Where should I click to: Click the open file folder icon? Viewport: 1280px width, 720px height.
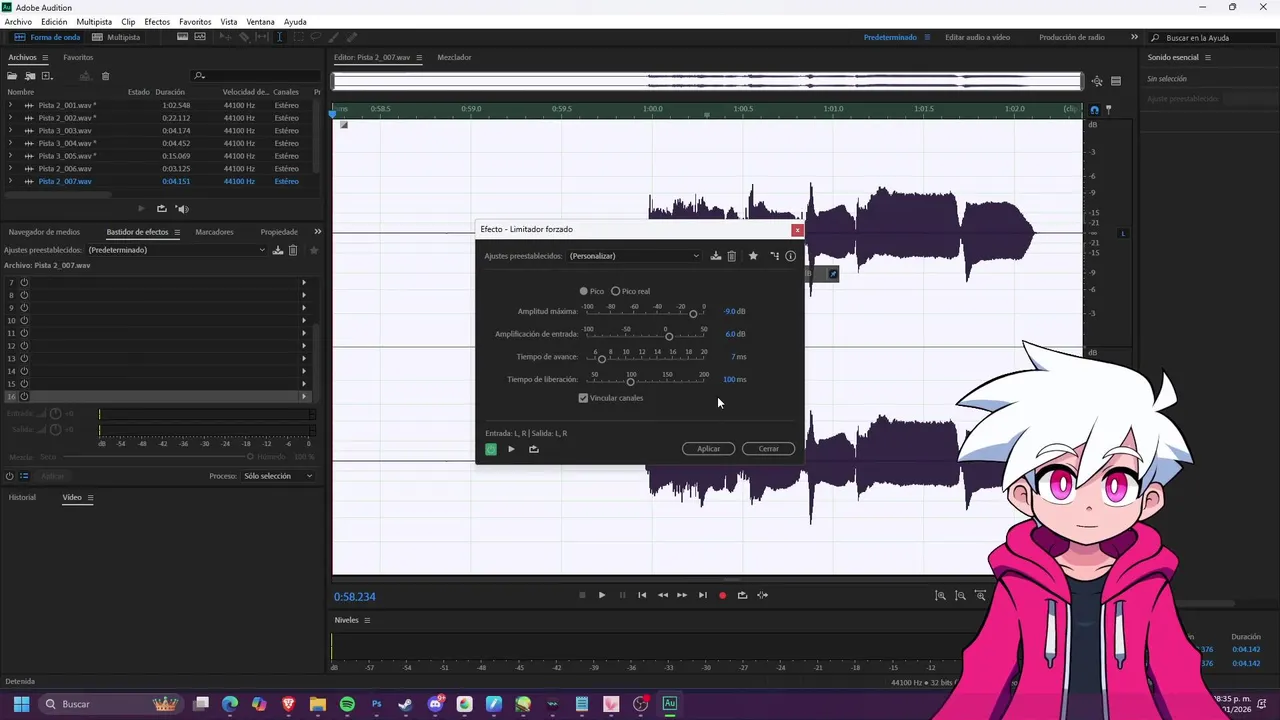[14, 76]
